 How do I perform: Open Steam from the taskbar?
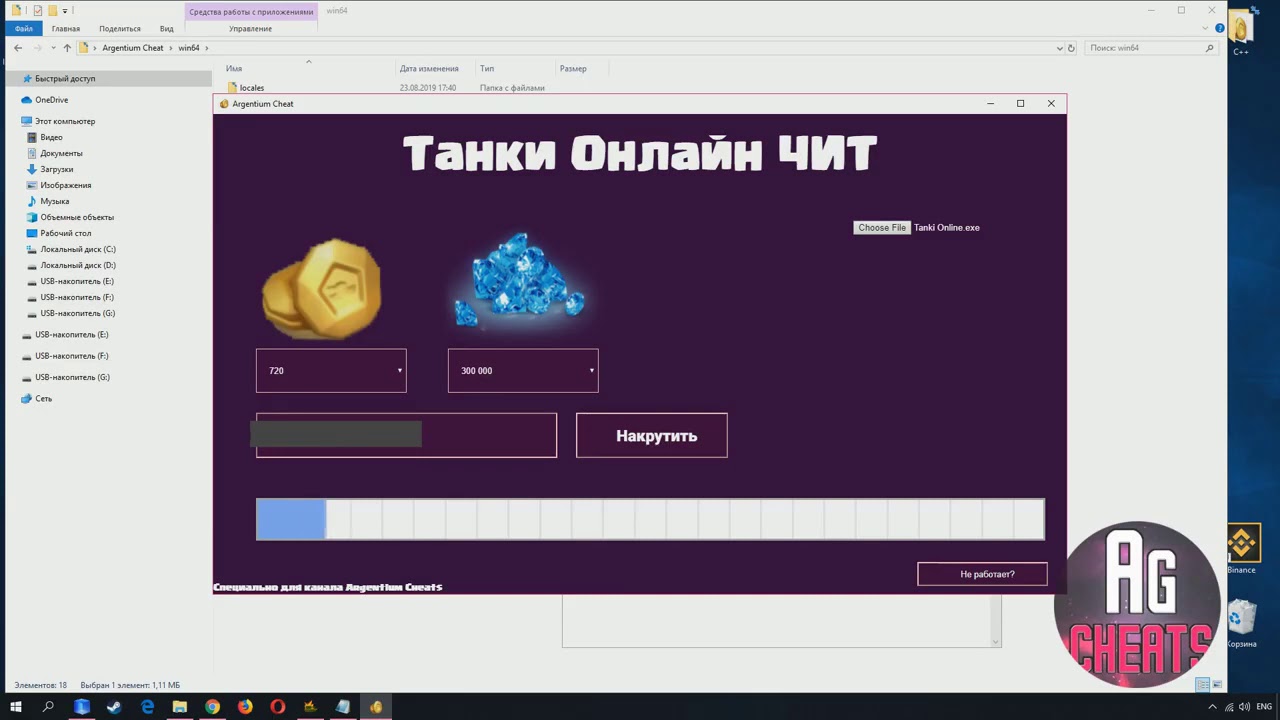point(114,707)
